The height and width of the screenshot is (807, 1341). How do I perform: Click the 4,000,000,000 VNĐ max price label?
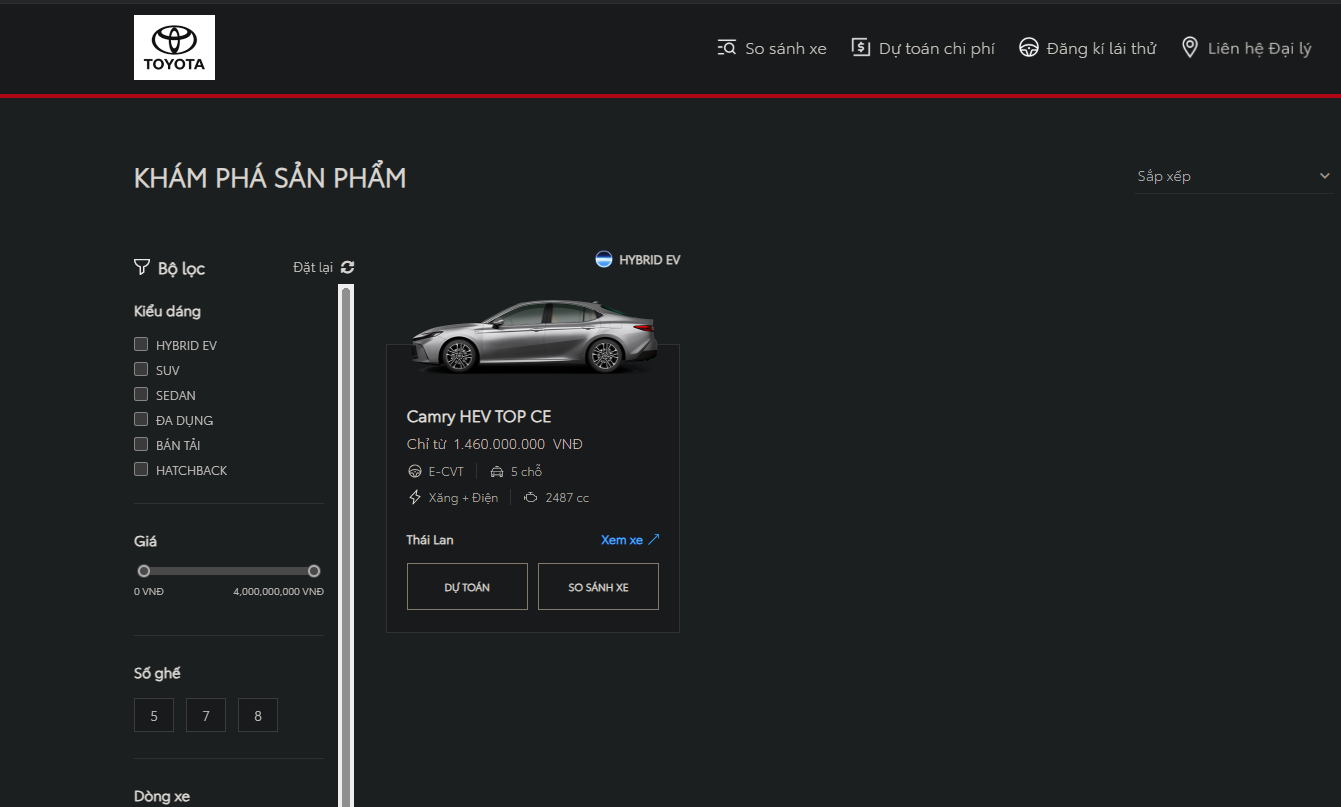click(x=279, y=591)
